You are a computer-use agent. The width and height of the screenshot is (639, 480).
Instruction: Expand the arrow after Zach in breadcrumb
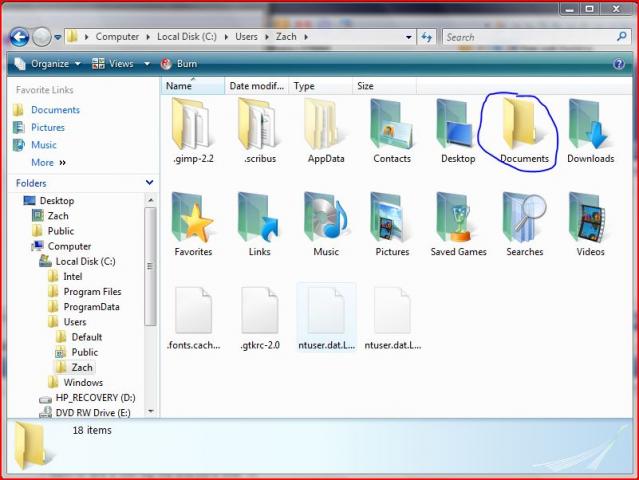click(x=306, y=37)
